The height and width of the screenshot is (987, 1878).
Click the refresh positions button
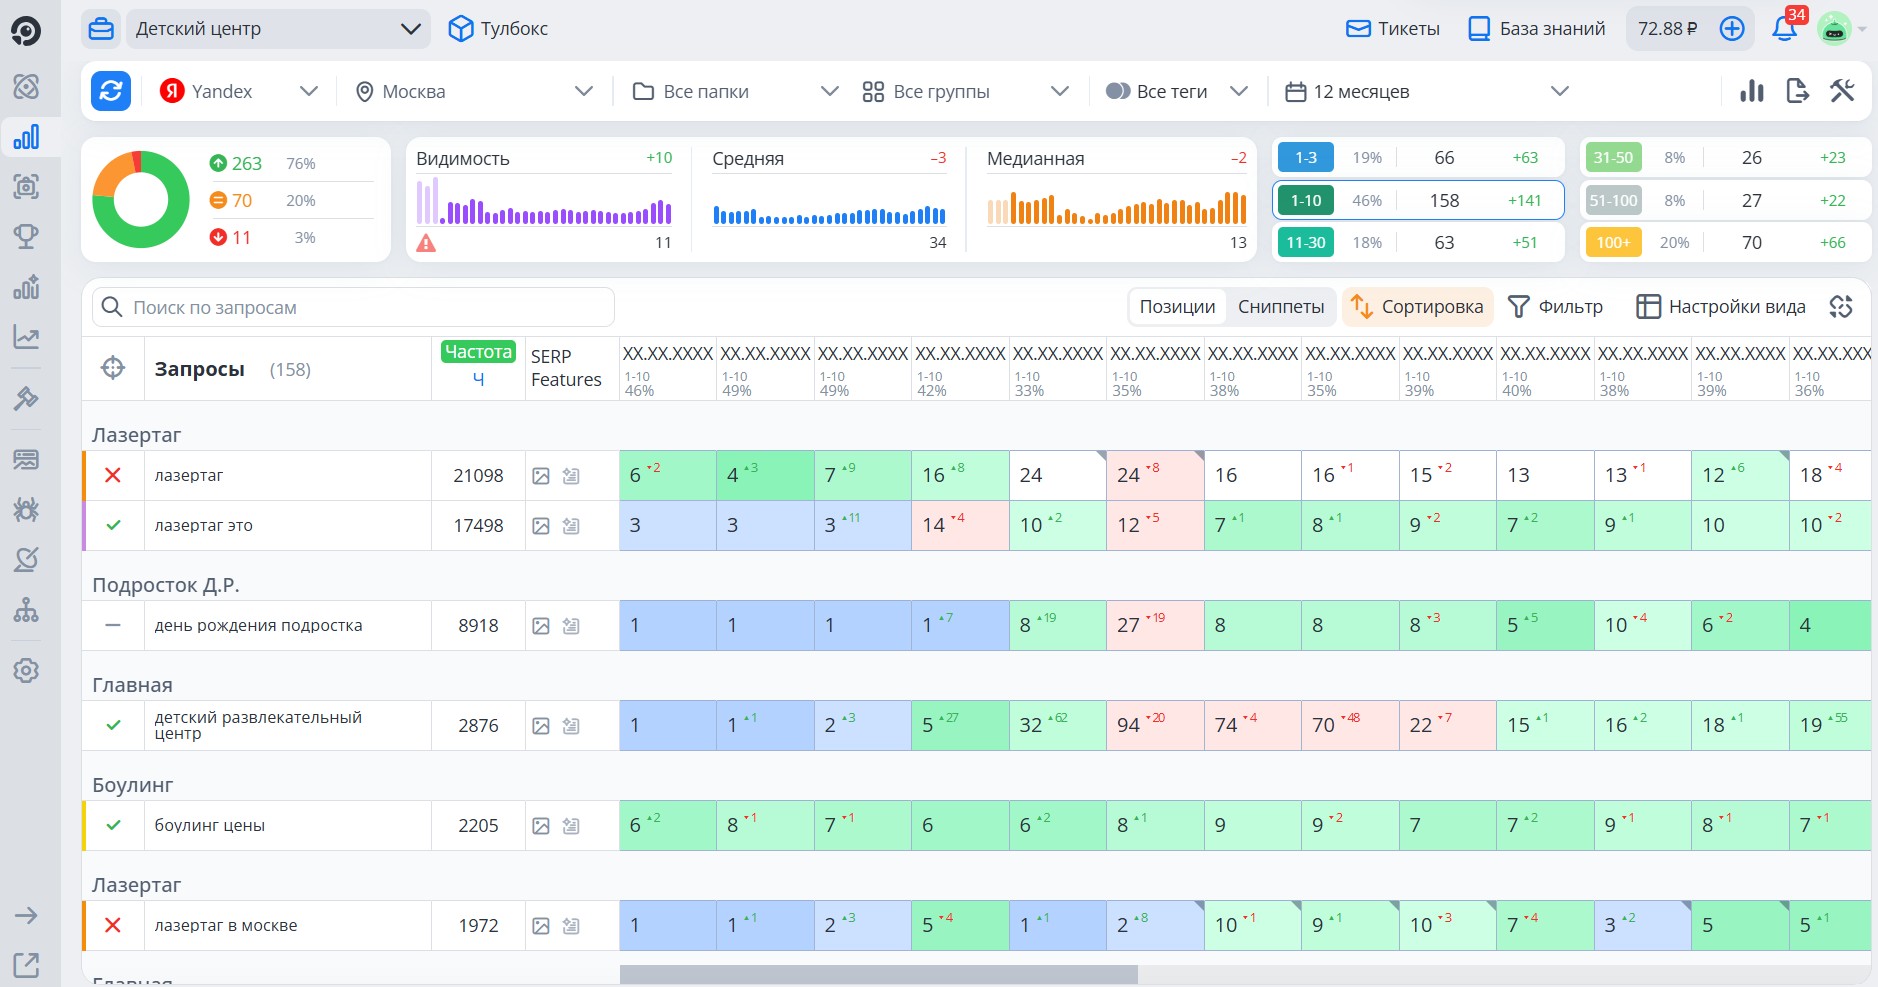coord(111,91)
